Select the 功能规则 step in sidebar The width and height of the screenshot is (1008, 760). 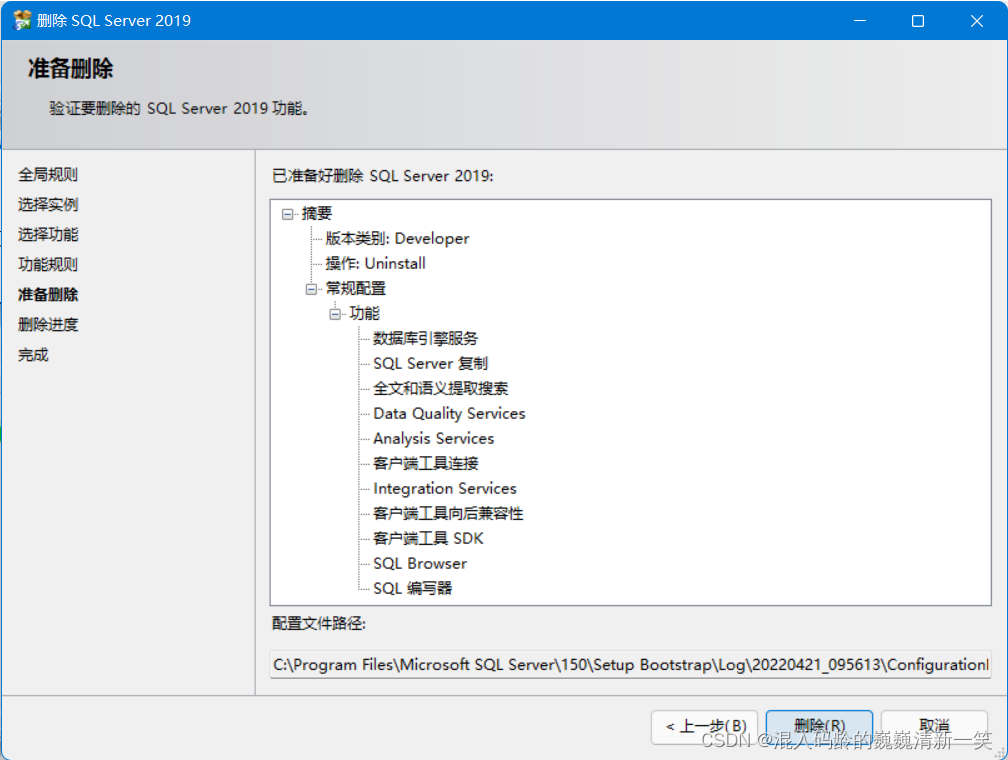(x=48, y=264)
